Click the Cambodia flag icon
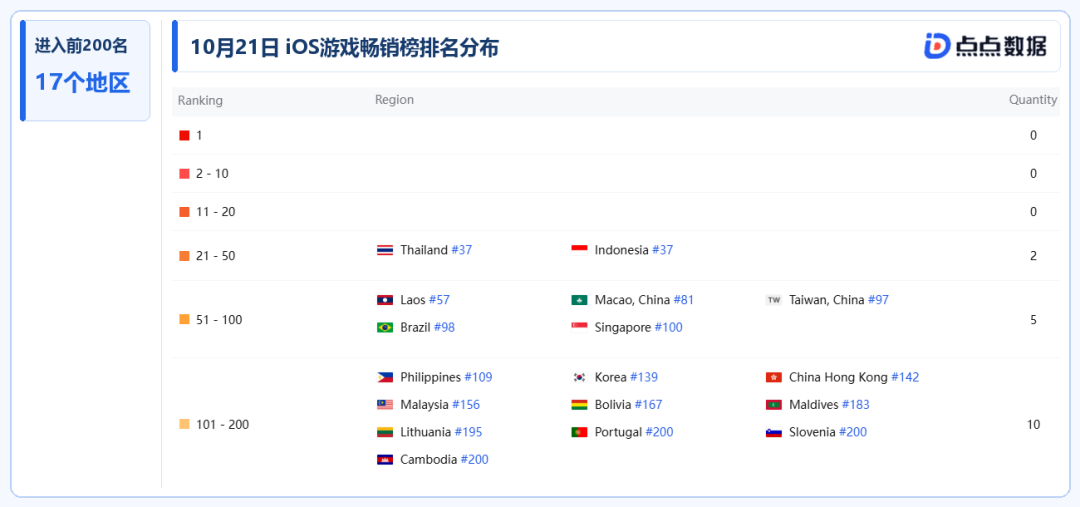 click(x=385, y=459)
